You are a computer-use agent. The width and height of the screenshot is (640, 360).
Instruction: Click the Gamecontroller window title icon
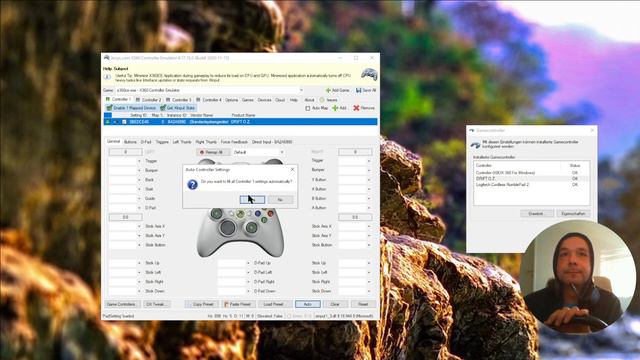472,130
